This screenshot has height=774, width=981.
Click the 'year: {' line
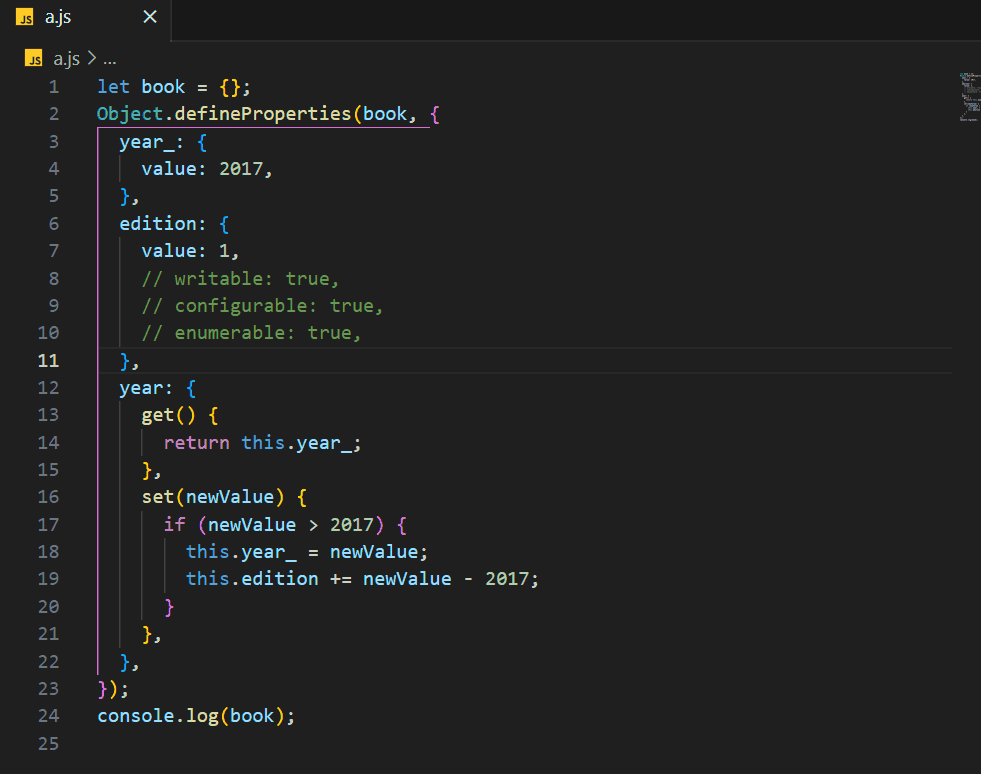pos(158,389)
